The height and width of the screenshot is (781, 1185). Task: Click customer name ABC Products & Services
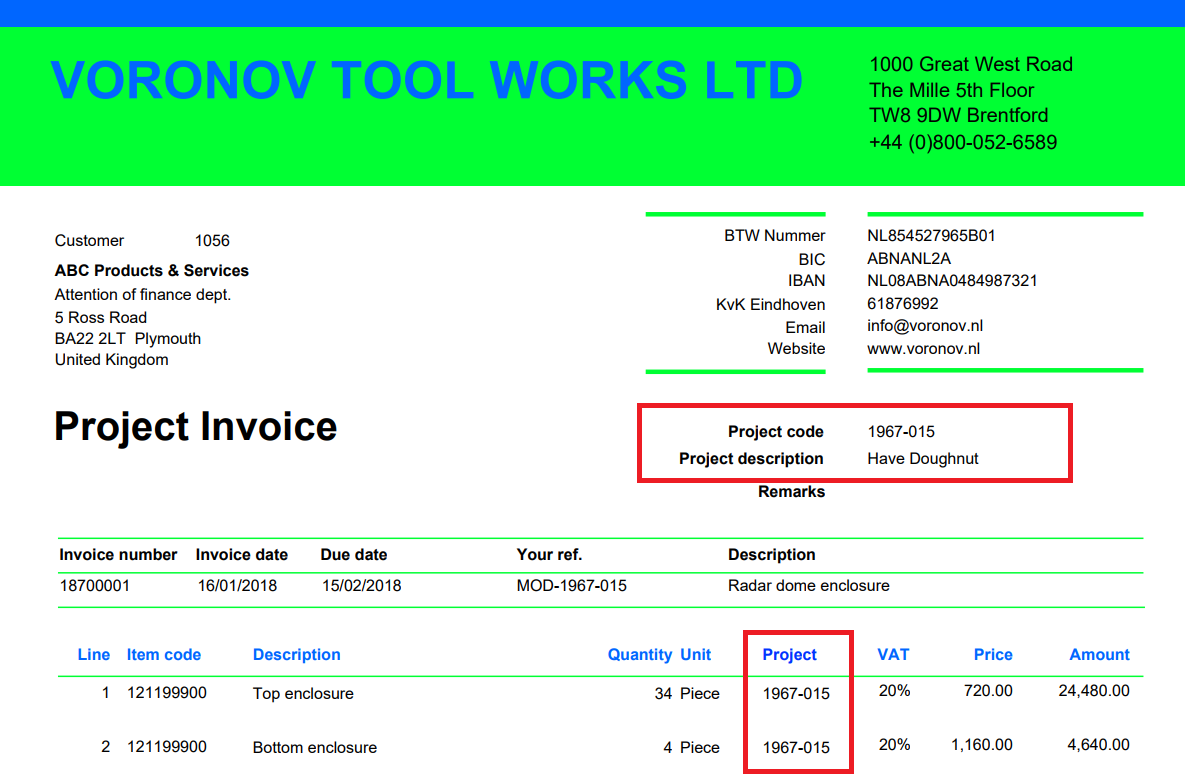click(x=152, y=271)
